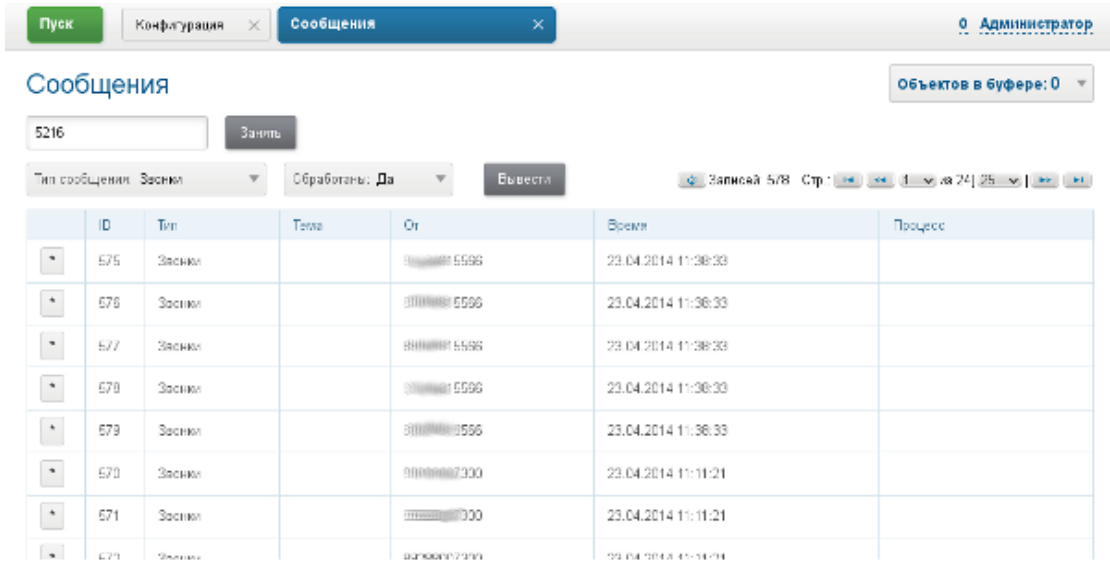This screenshot has width=1110, height=570.
Task: Open the Обработаны filter dropdown
Action: pos(368,180)
